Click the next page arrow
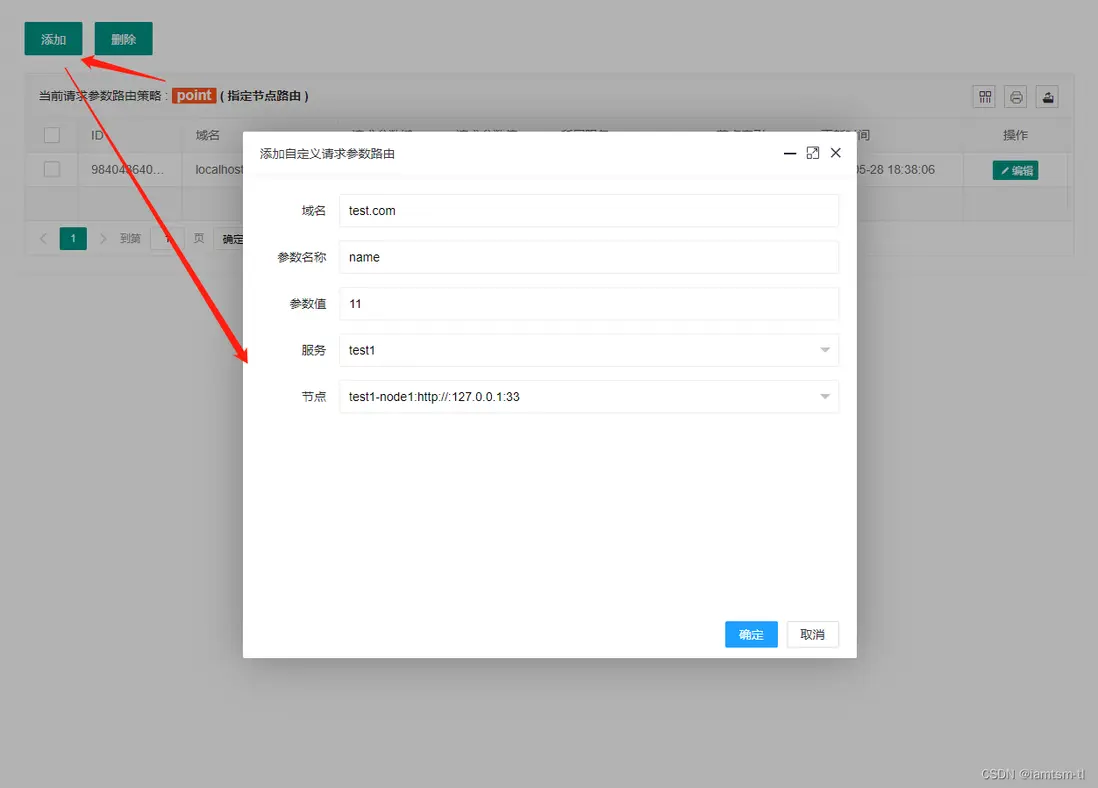This screenshot has width=1098, height=788. 103,238
